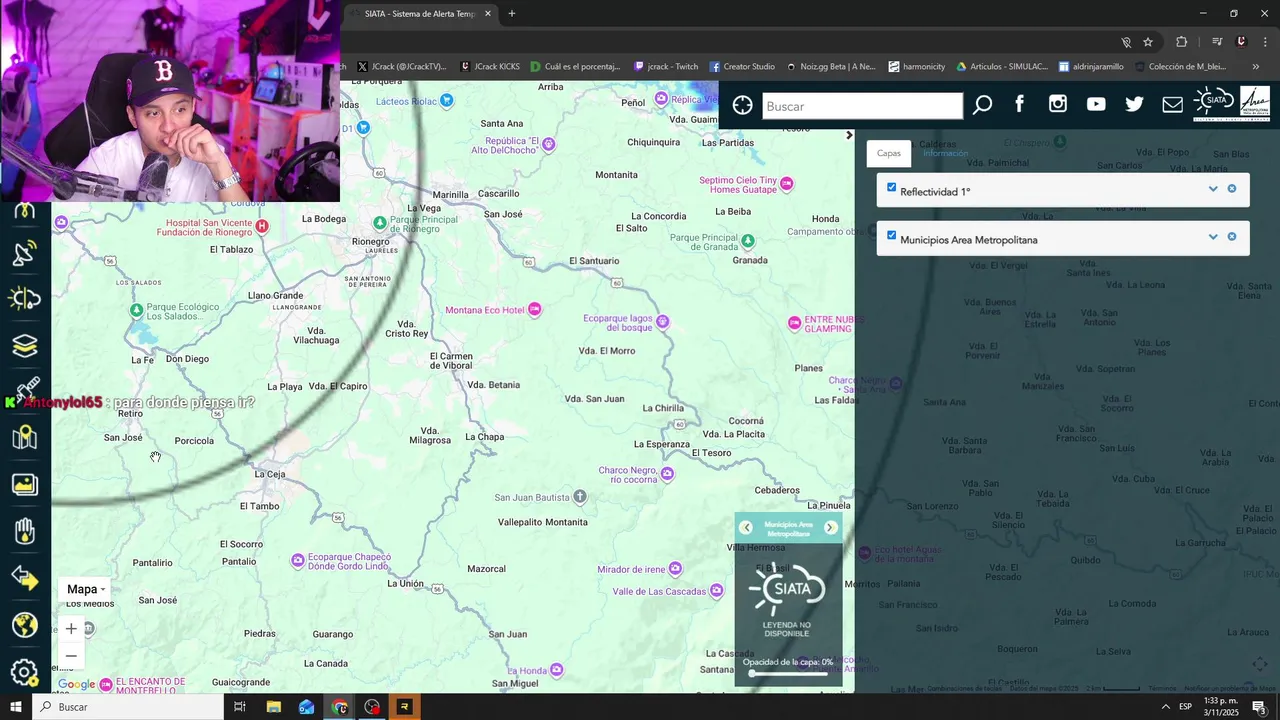Open SIATA Instagram icon
1280x720 pixels.
coord(1058,104)
